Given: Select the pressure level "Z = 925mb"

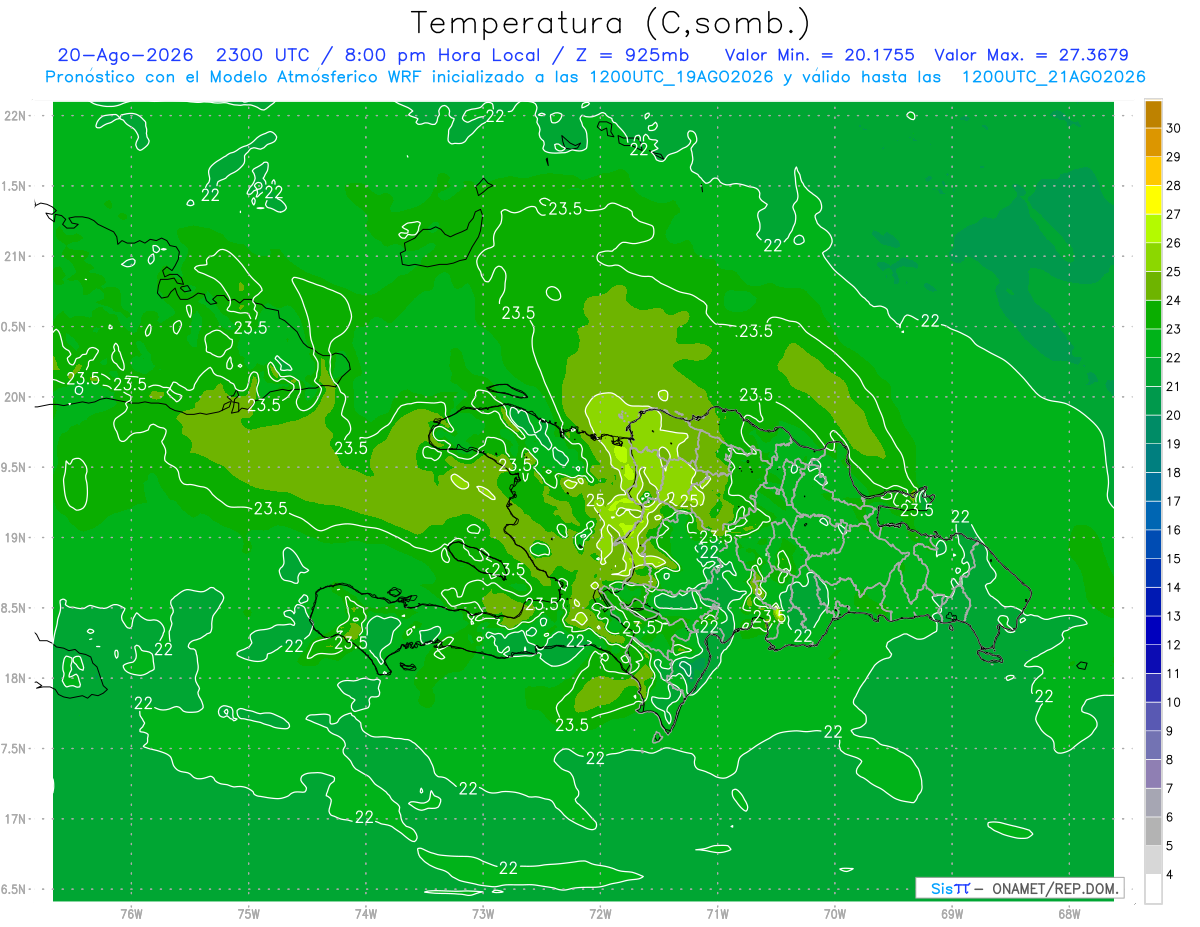Looking at the screenshot, I should pos(627,55).
